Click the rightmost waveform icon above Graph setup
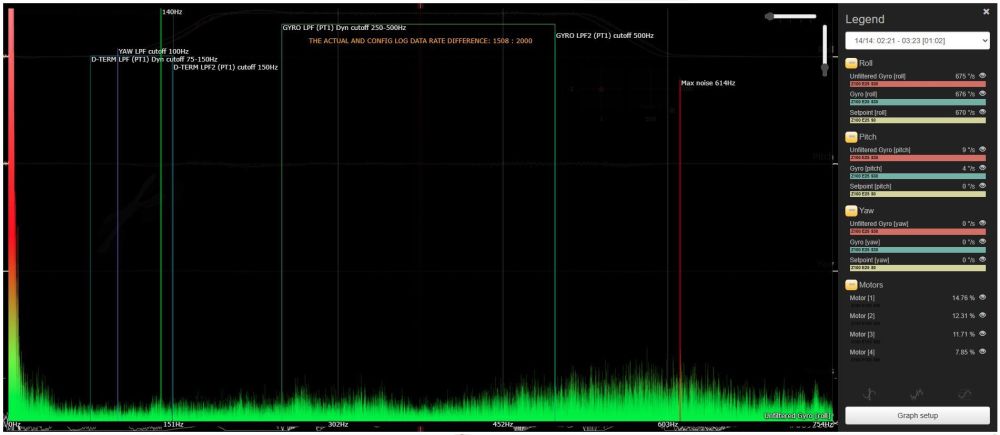The height and width of the screenshot is (435, 1000). pyautogui.click(x=964, y=393)
